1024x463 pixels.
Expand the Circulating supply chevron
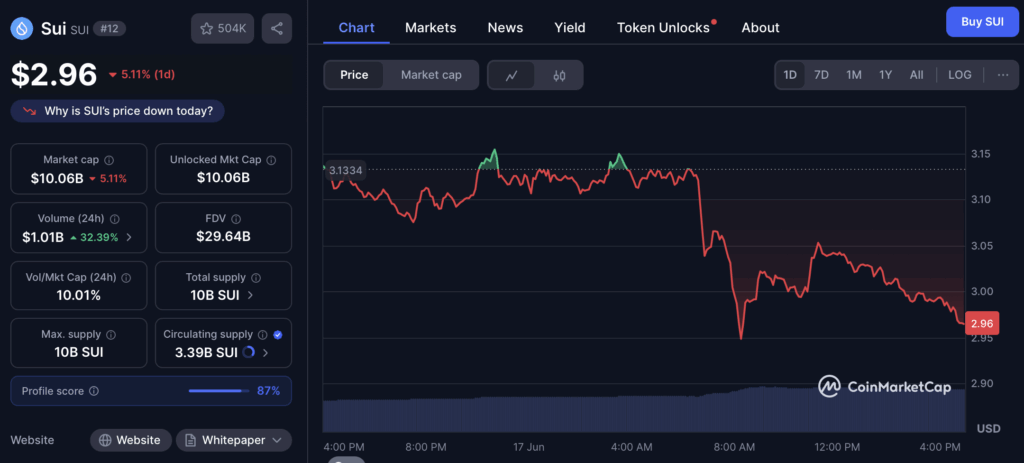(x=265, y=353)
